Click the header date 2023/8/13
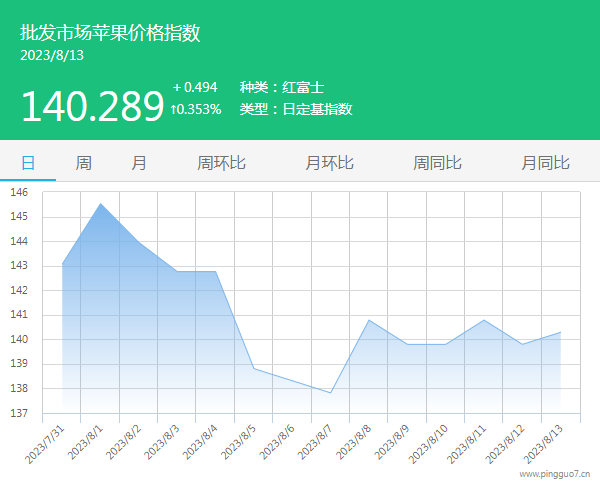The width and height of the screenshot is (600, 483). [x=52, y=56]
